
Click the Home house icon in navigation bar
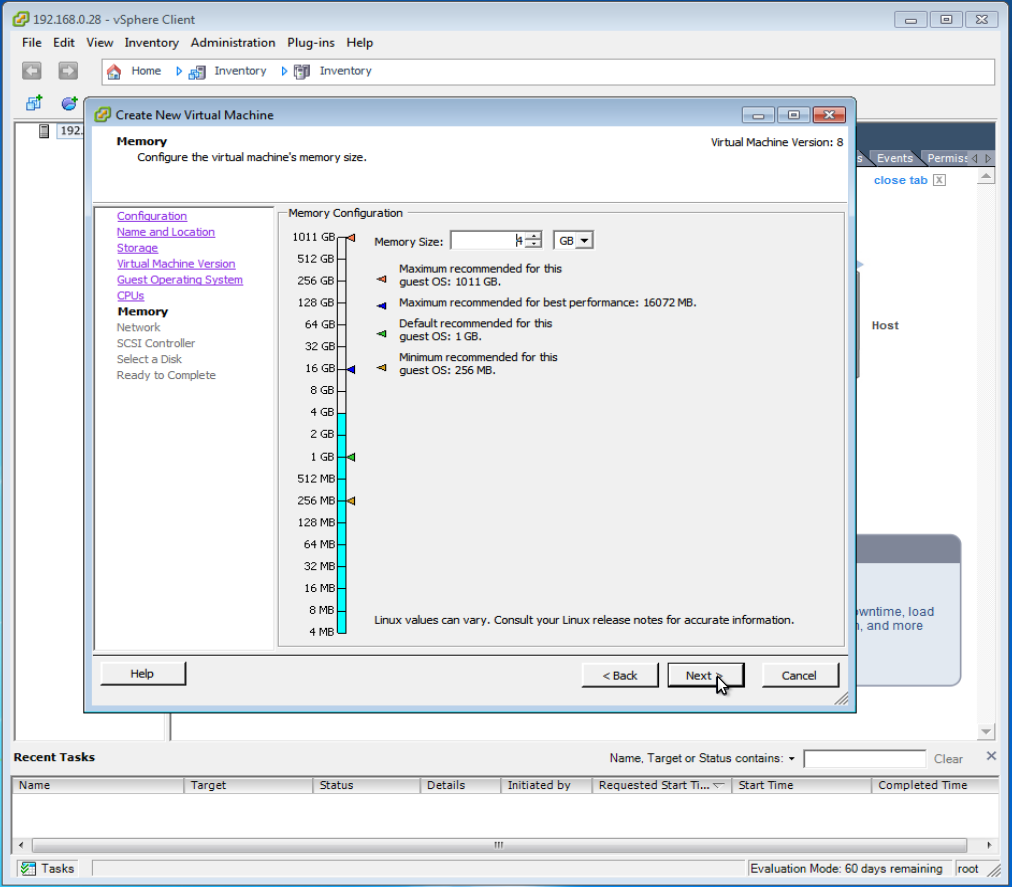coord(114,71)
